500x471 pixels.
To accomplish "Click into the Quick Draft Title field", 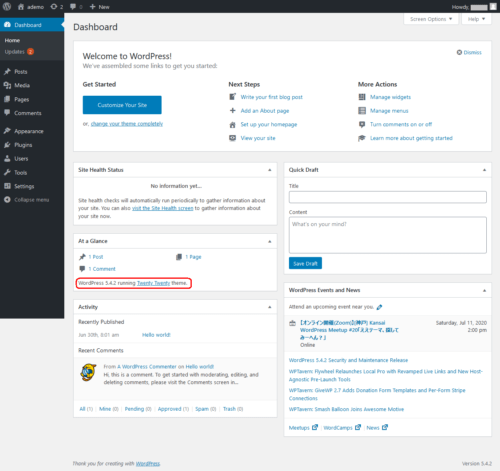I will 388,197.
